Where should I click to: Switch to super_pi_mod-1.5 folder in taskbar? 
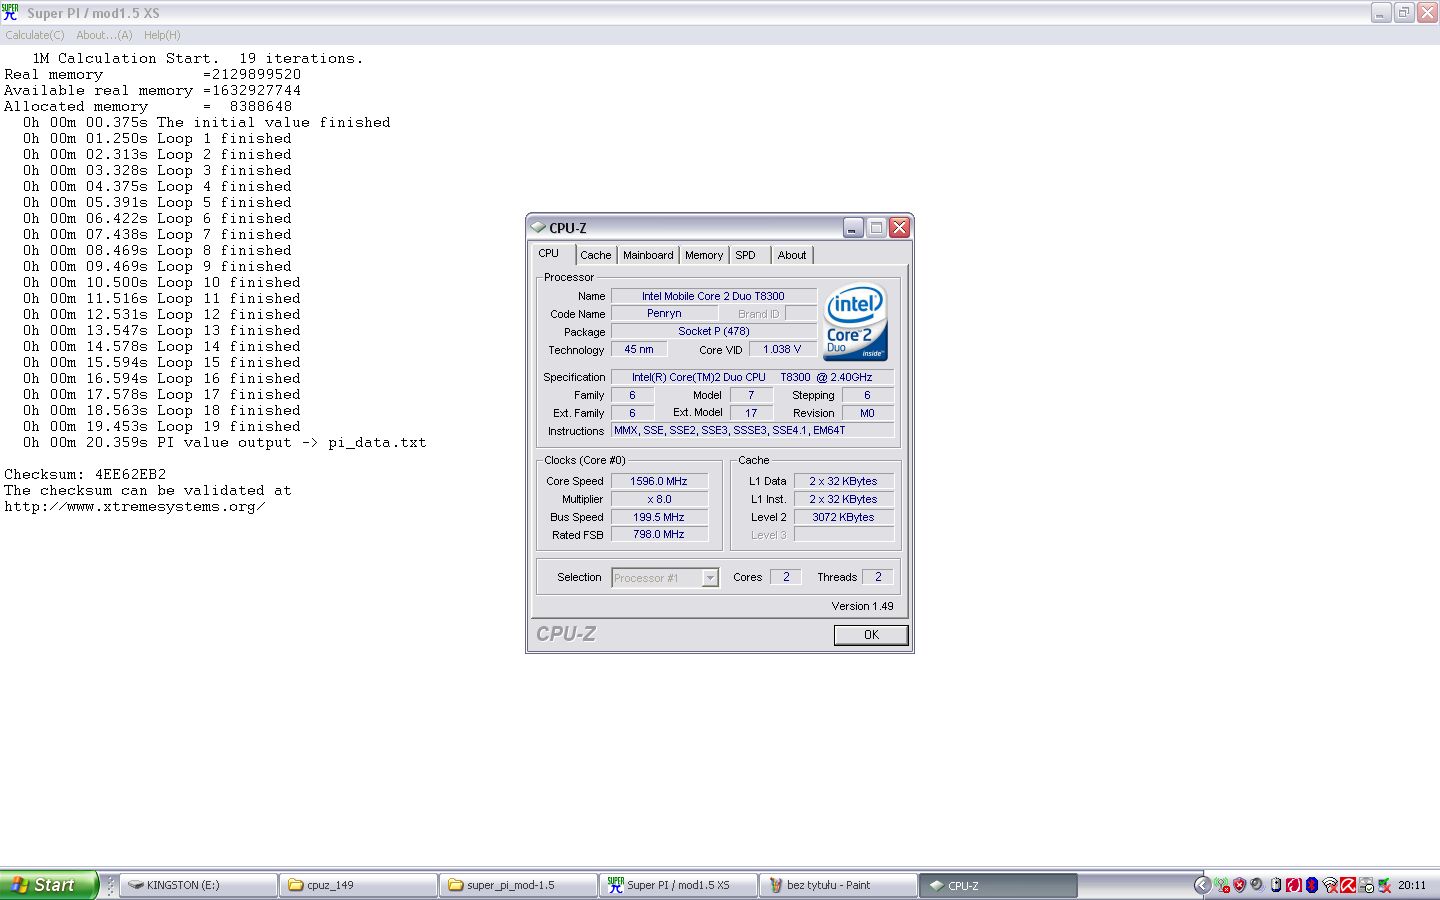pyautogui.click(x=519, y=885)
